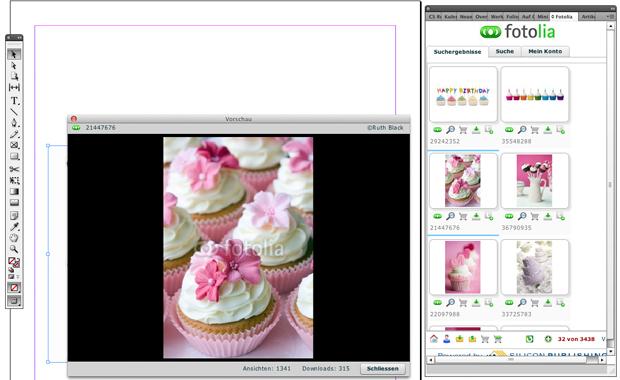Place image 35548288 into the document
Image resolution: width=620 pixels, height=380 pixels.
click(561, 130)
